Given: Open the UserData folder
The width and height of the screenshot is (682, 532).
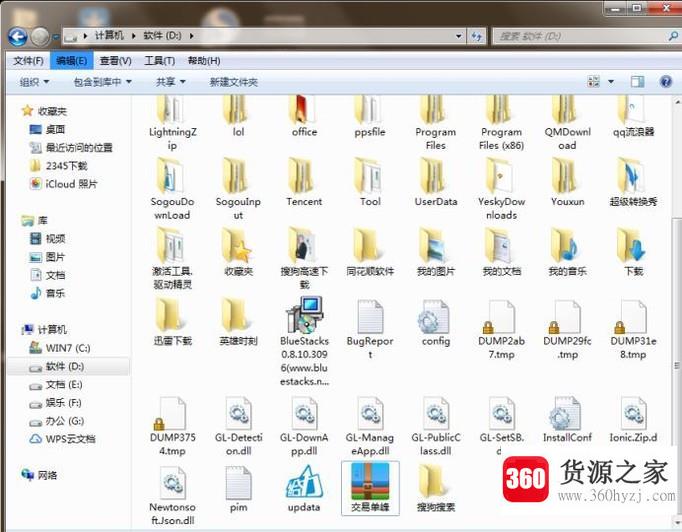Looking at the screenshot, I should click(x=435, y=183).
